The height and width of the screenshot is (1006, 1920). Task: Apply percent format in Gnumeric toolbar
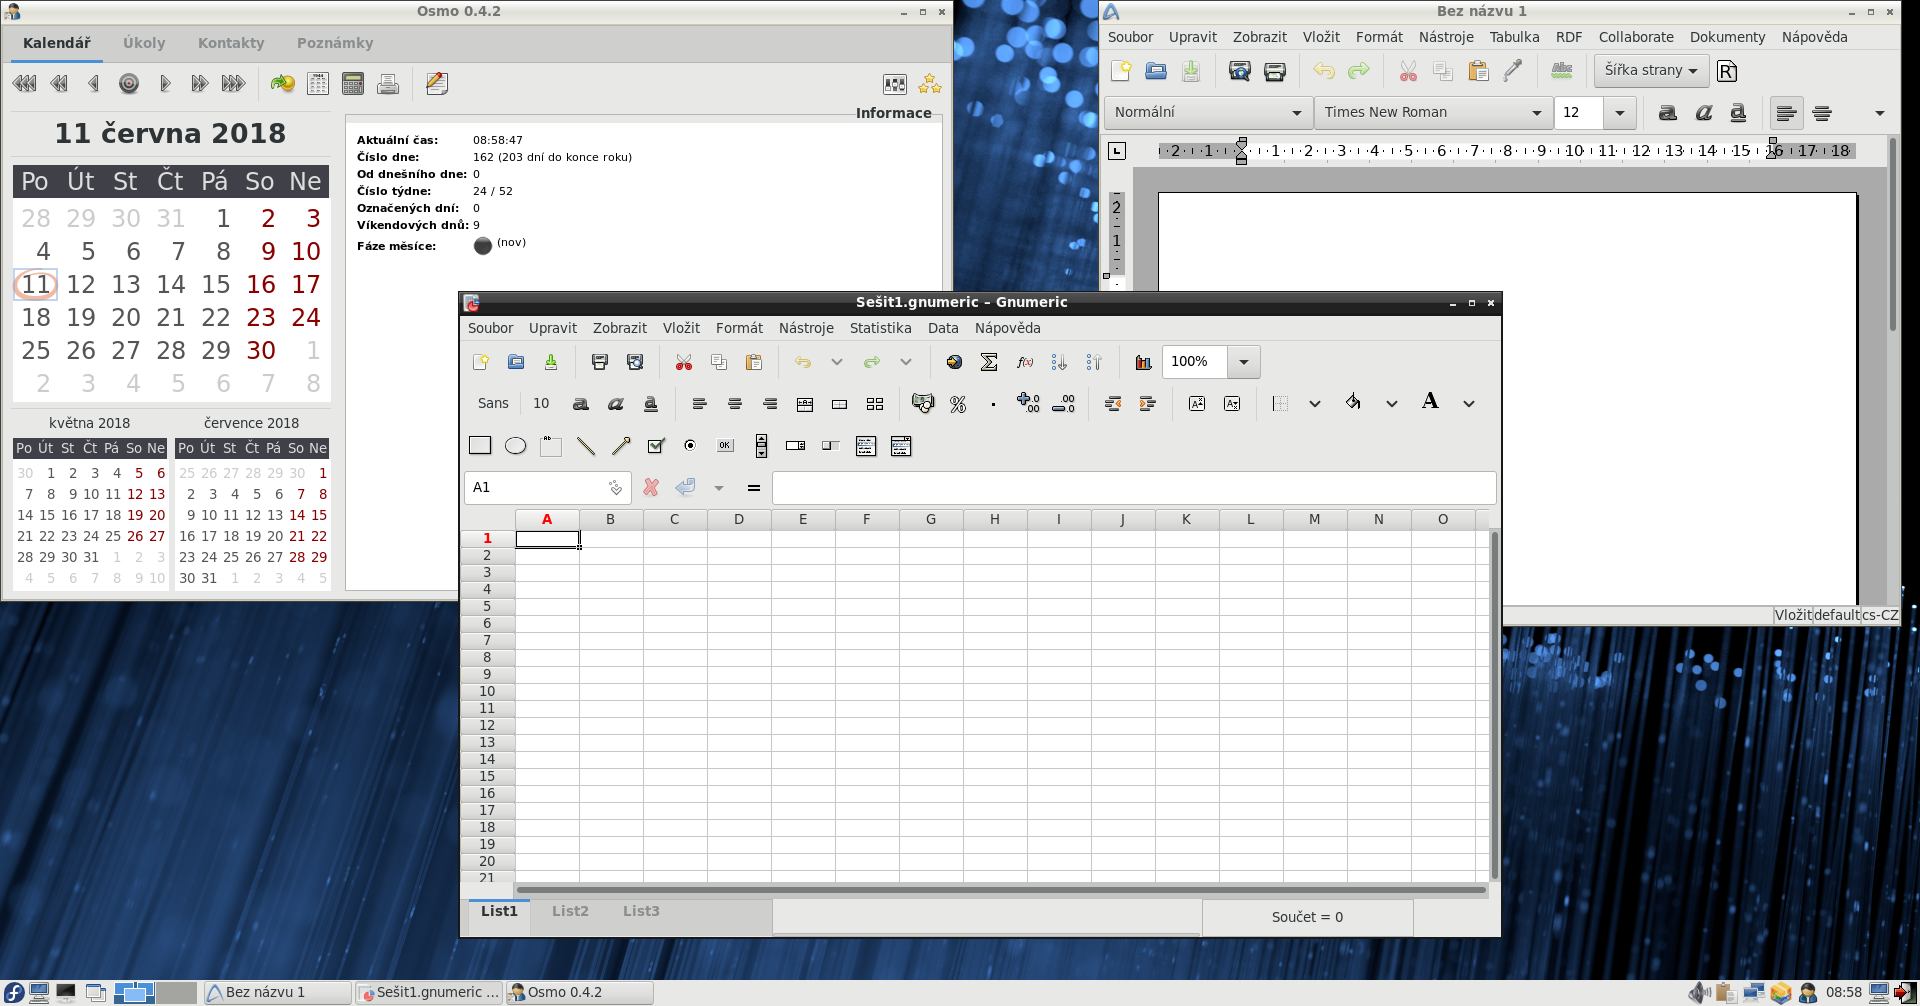point(958,404)
